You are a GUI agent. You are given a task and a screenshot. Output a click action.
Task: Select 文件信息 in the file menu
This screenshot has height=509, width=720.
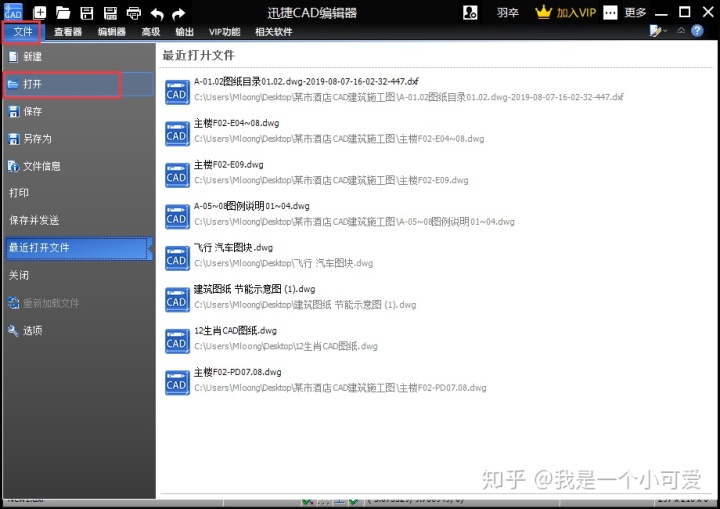click(78, 166)
